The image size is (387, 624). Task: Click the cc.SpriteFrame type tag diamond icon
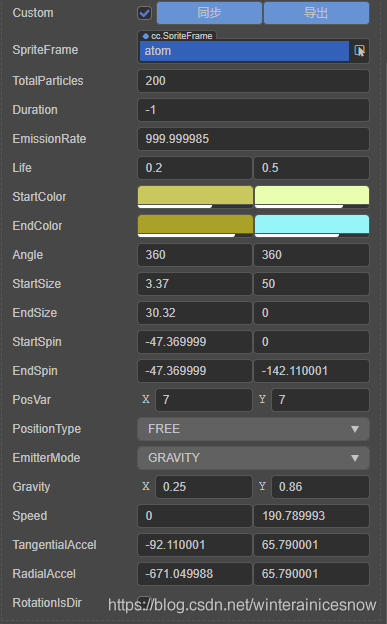point(146,36)
